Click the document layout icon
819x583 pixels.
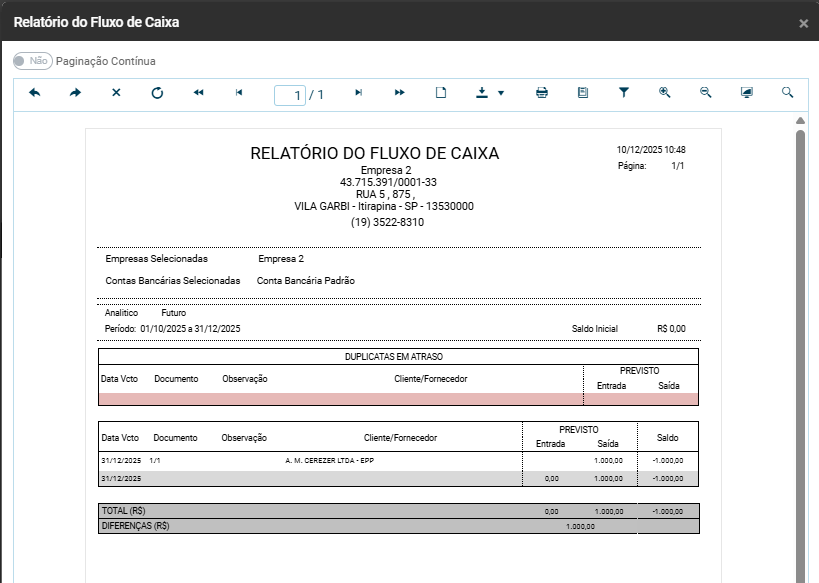[583, 93]
